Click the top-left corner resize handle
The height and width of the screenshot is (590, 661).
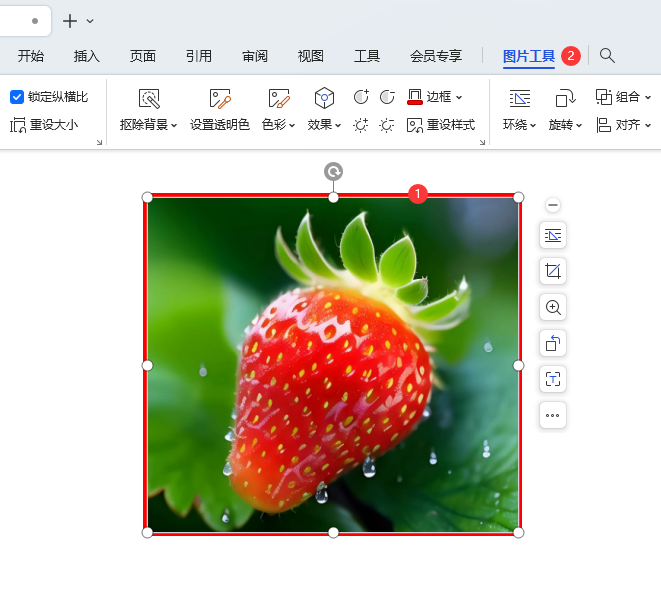[147, 197]
